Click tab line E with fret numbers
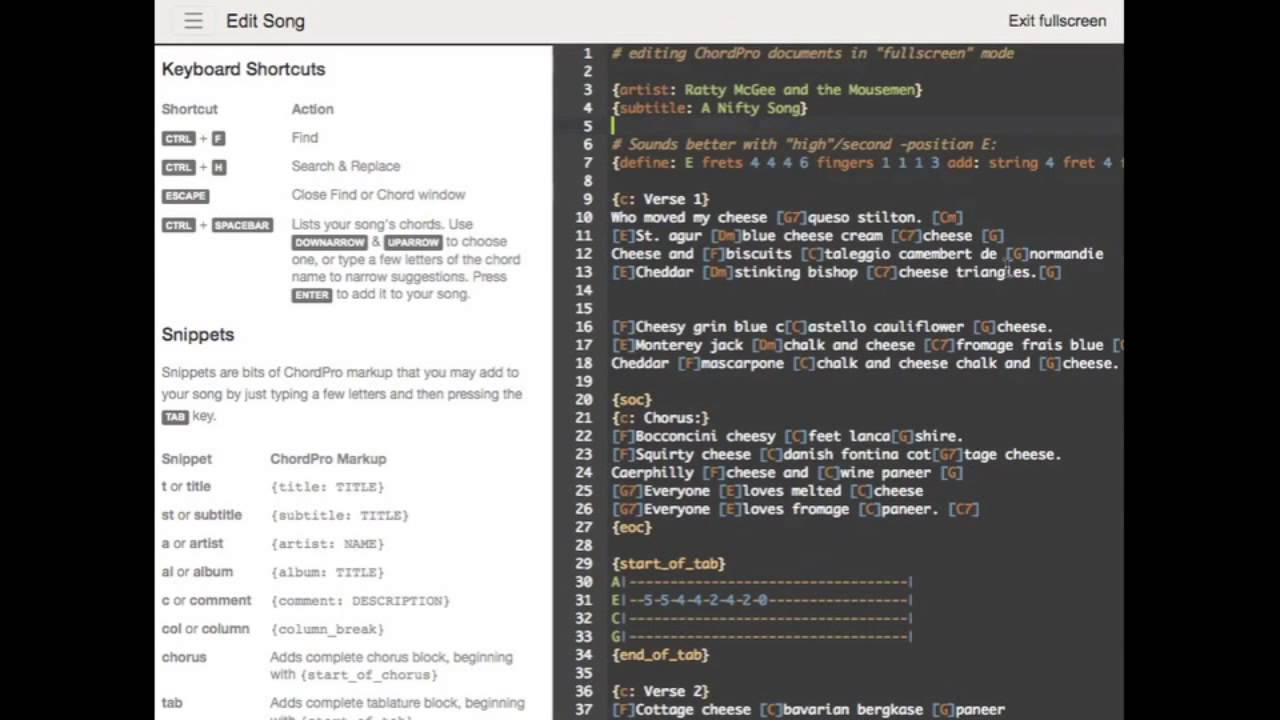This screenshot has width=1280, height=720. 762,600
